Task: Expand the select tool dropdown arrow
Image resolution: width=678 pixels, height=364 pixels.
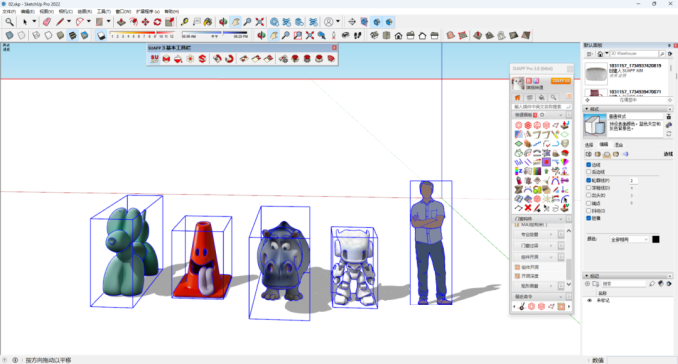Action: [x=34, y=22]
